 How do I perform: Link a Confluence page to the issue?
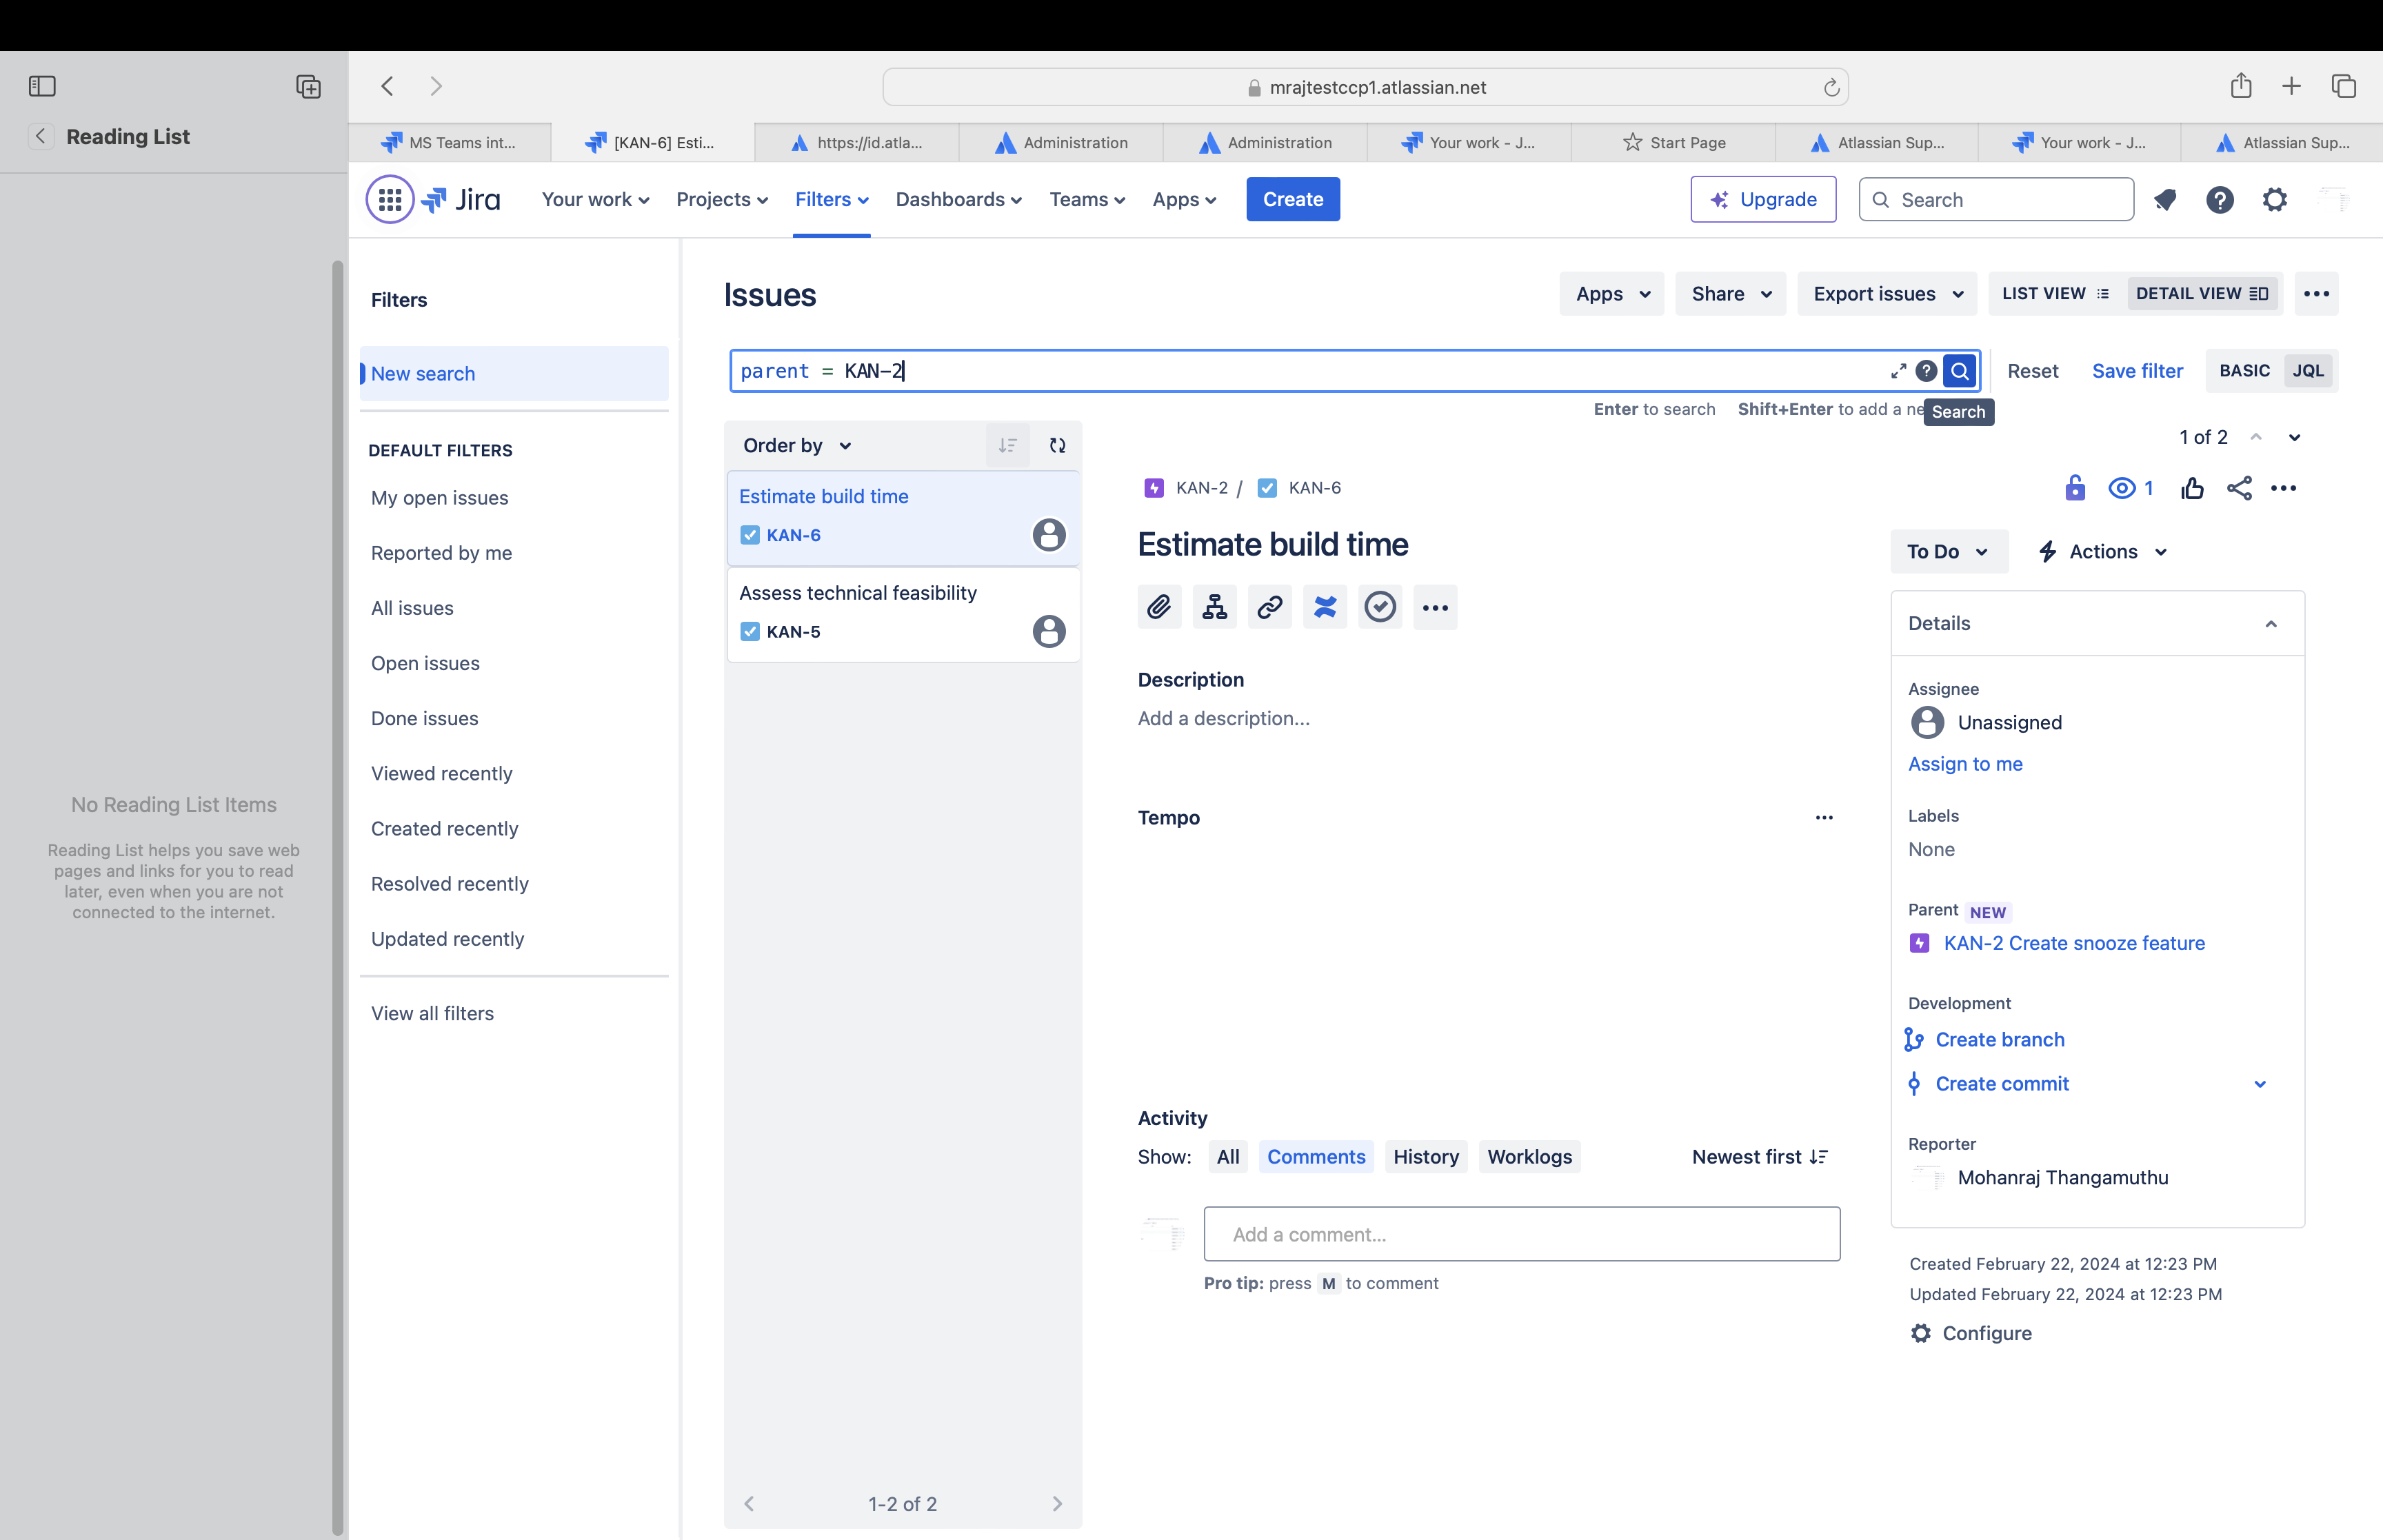point(1325,607)
